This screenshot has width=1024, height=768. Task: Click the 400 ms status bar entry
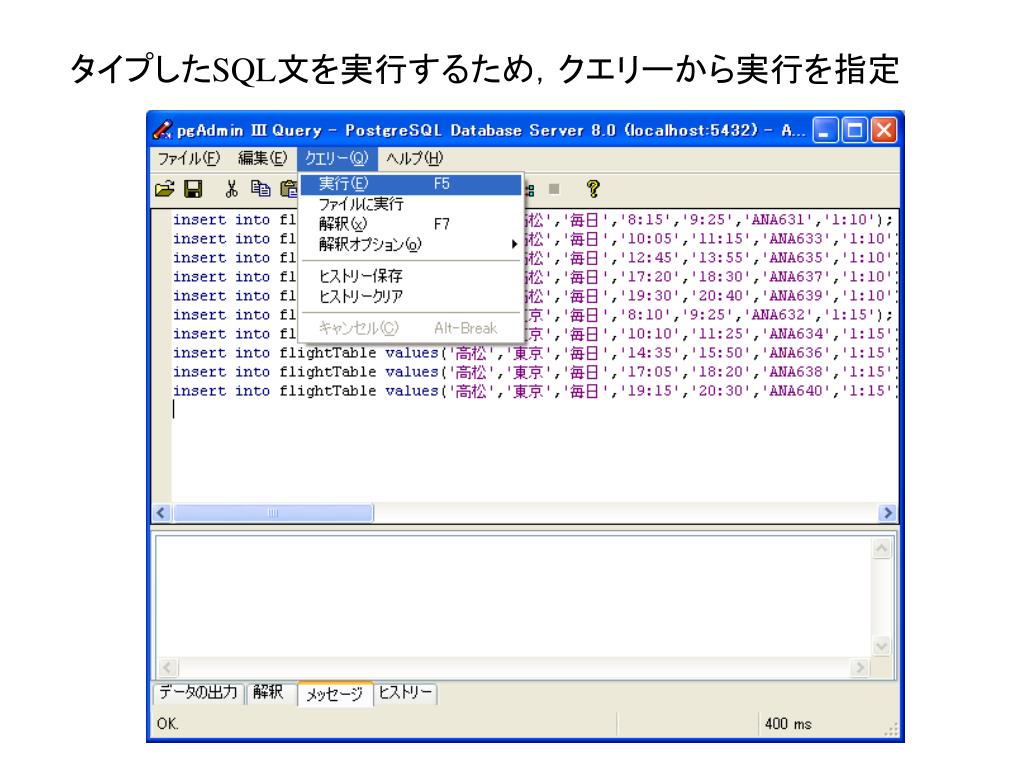788,724
